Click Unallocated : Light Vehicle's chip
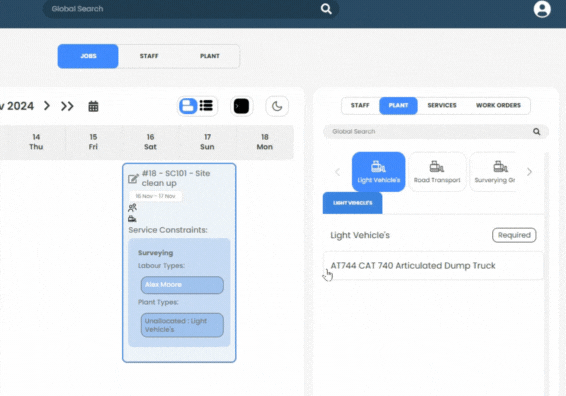The height and width of the screenshot is (396, 566). pyautogui.click(x=182, y=325)
